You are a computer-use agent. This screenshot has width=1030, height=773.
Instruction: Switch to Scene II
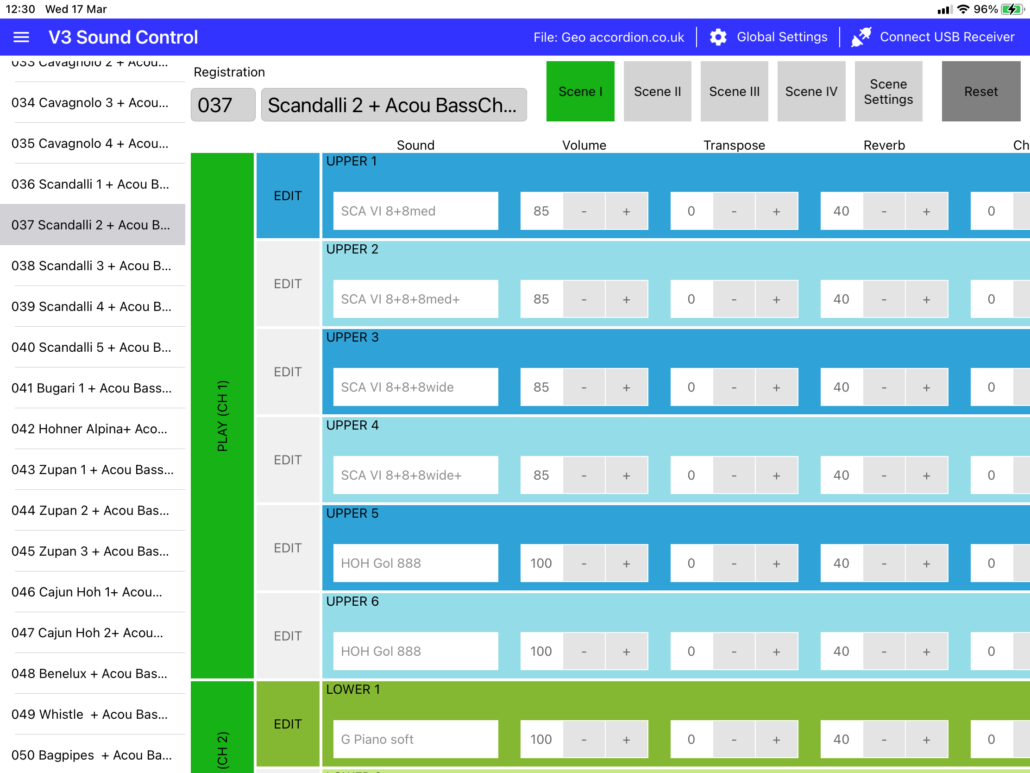click(x=657, y=91)
